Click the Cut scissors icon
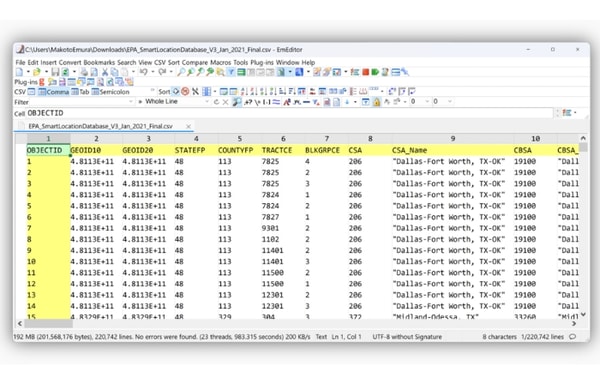600x384 pixels. click(x=105, y=72)
